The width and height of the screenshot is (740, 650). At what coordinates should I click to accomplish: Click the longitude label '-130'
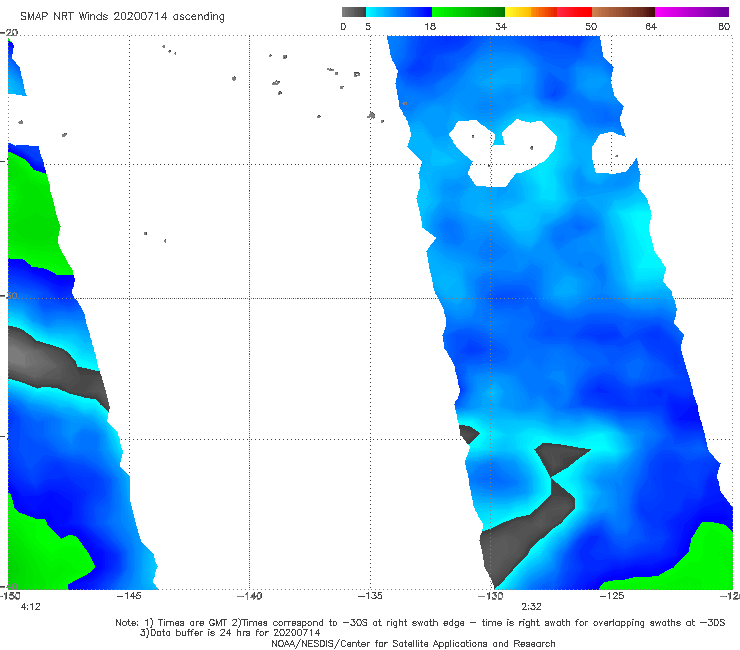click(491, 596)
